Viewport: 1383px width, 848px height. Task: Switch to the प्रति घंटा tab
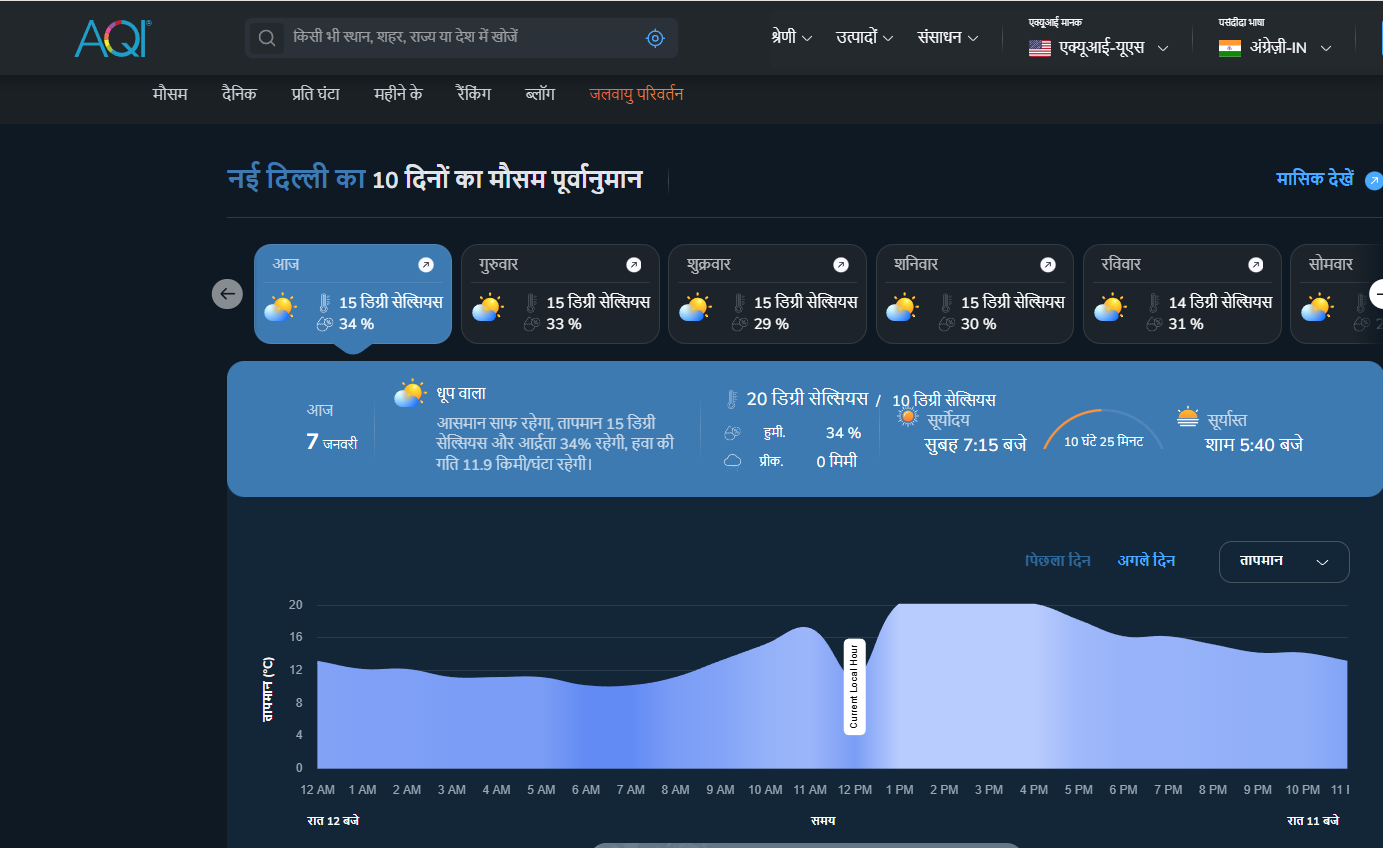click(315, 94)
